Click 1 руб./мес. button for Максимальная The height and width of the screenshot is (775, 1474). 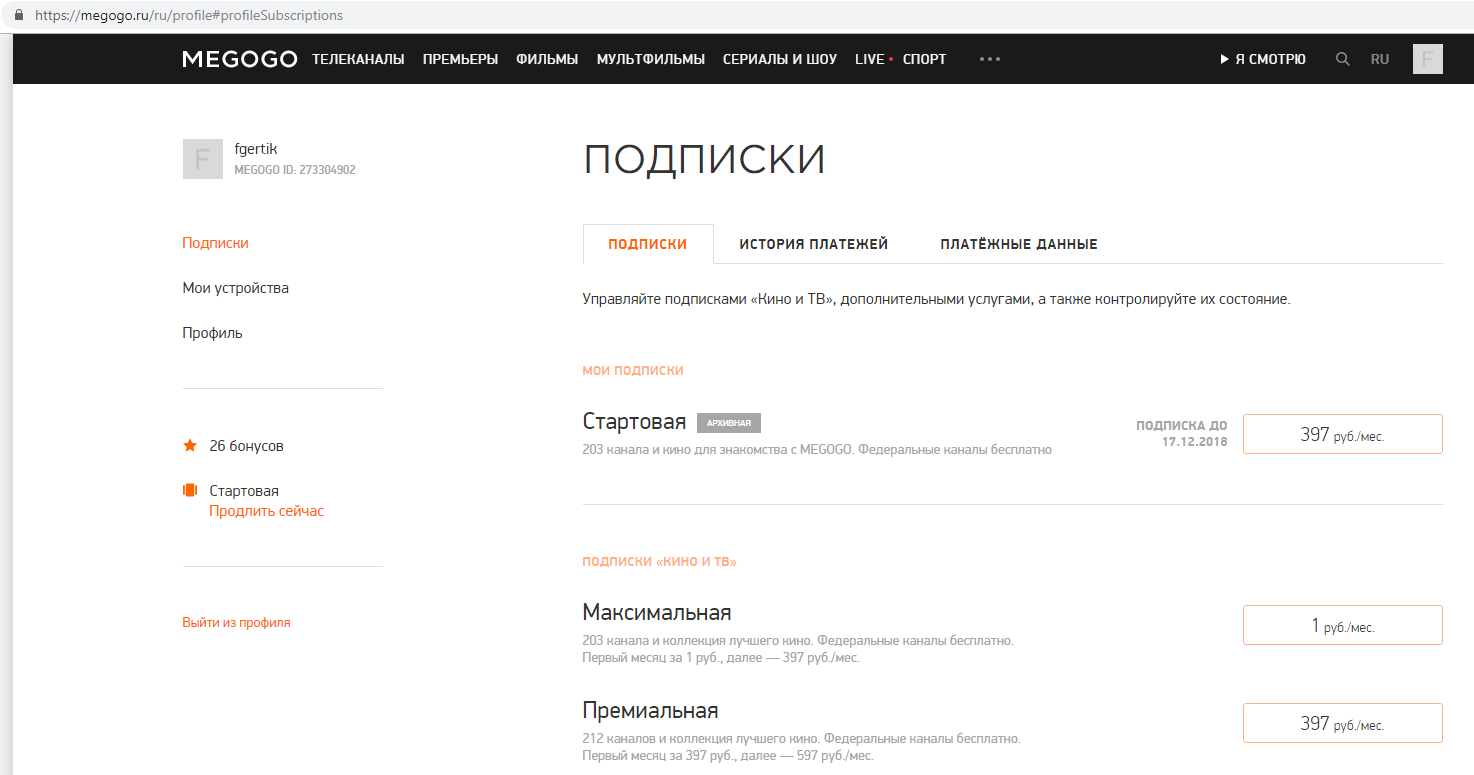click(1343, 625)
